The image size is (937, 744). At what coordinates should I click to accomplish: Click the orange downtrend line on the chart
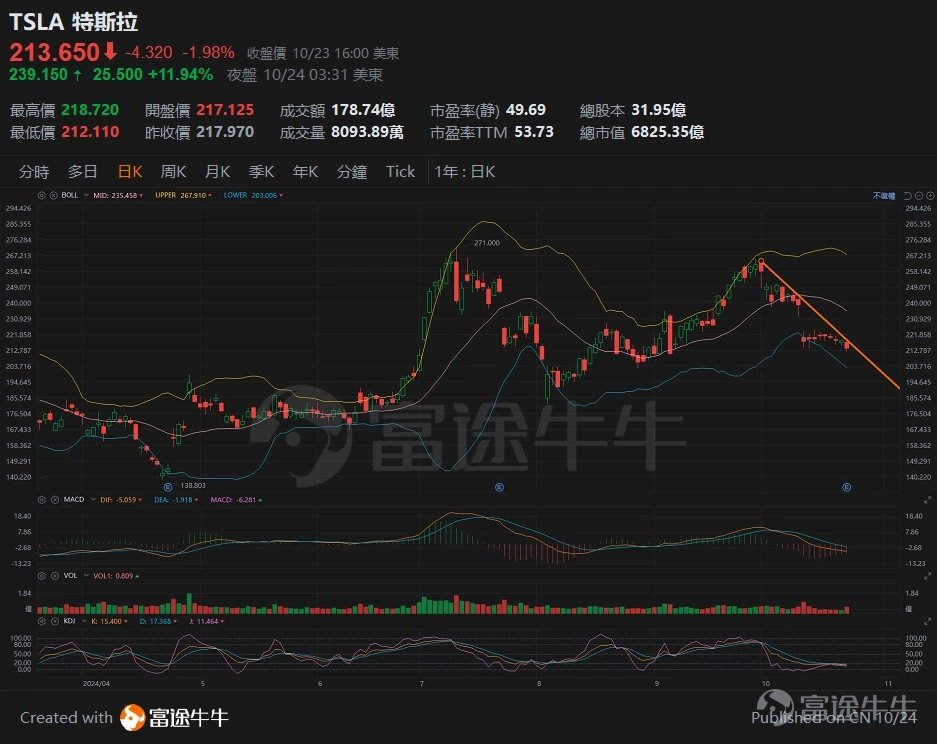click(x=830, y=324)
